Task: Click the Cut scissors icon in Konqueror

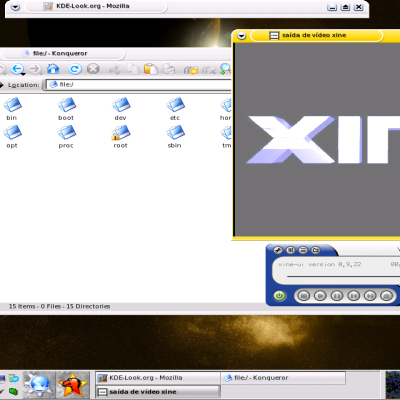Action: click(115, 69)
